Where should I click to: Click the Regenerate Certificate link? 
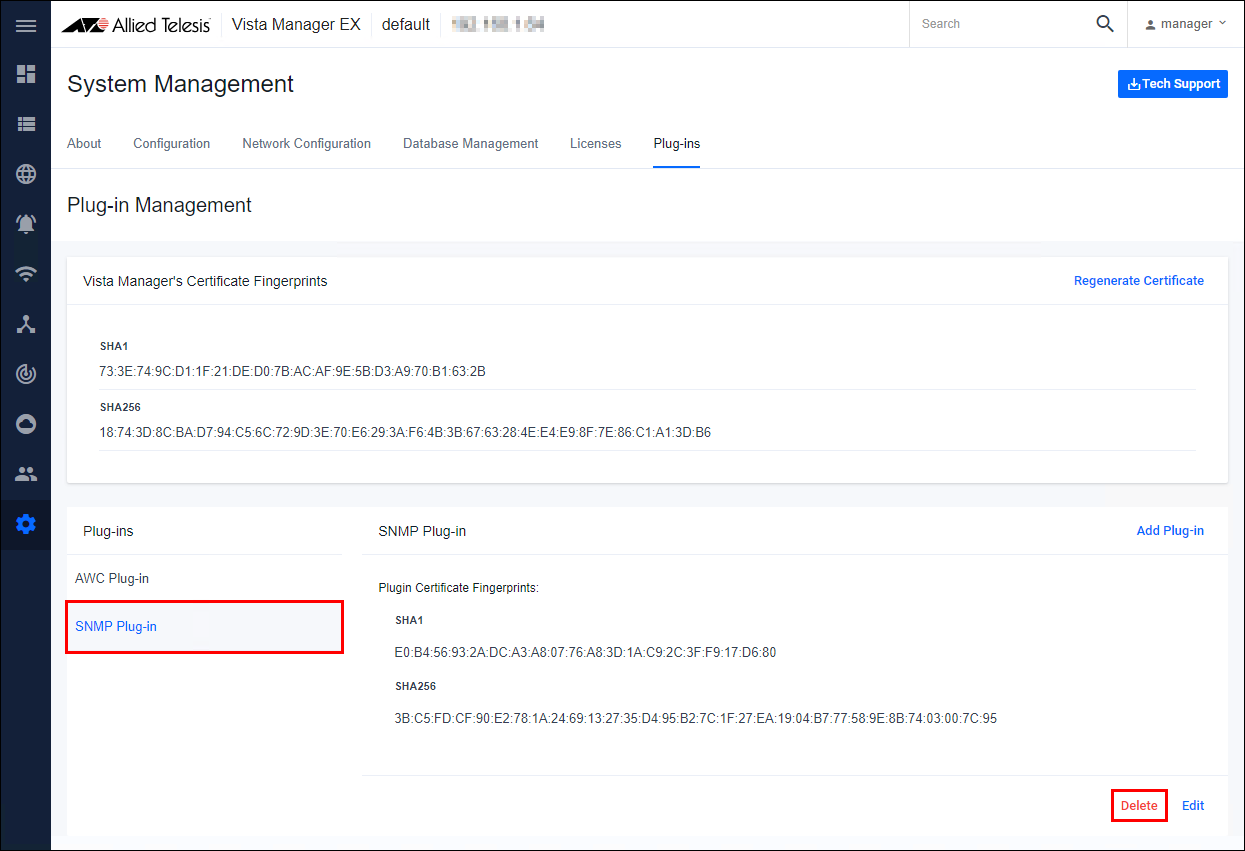click(1138, 281)
